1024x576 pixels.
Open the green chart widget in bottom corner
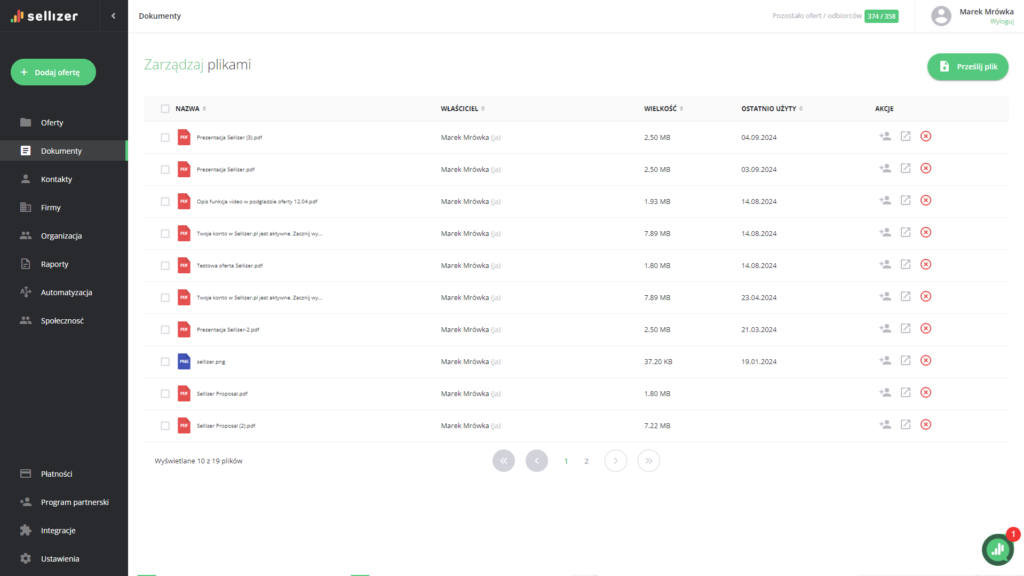tap(997, 550)
